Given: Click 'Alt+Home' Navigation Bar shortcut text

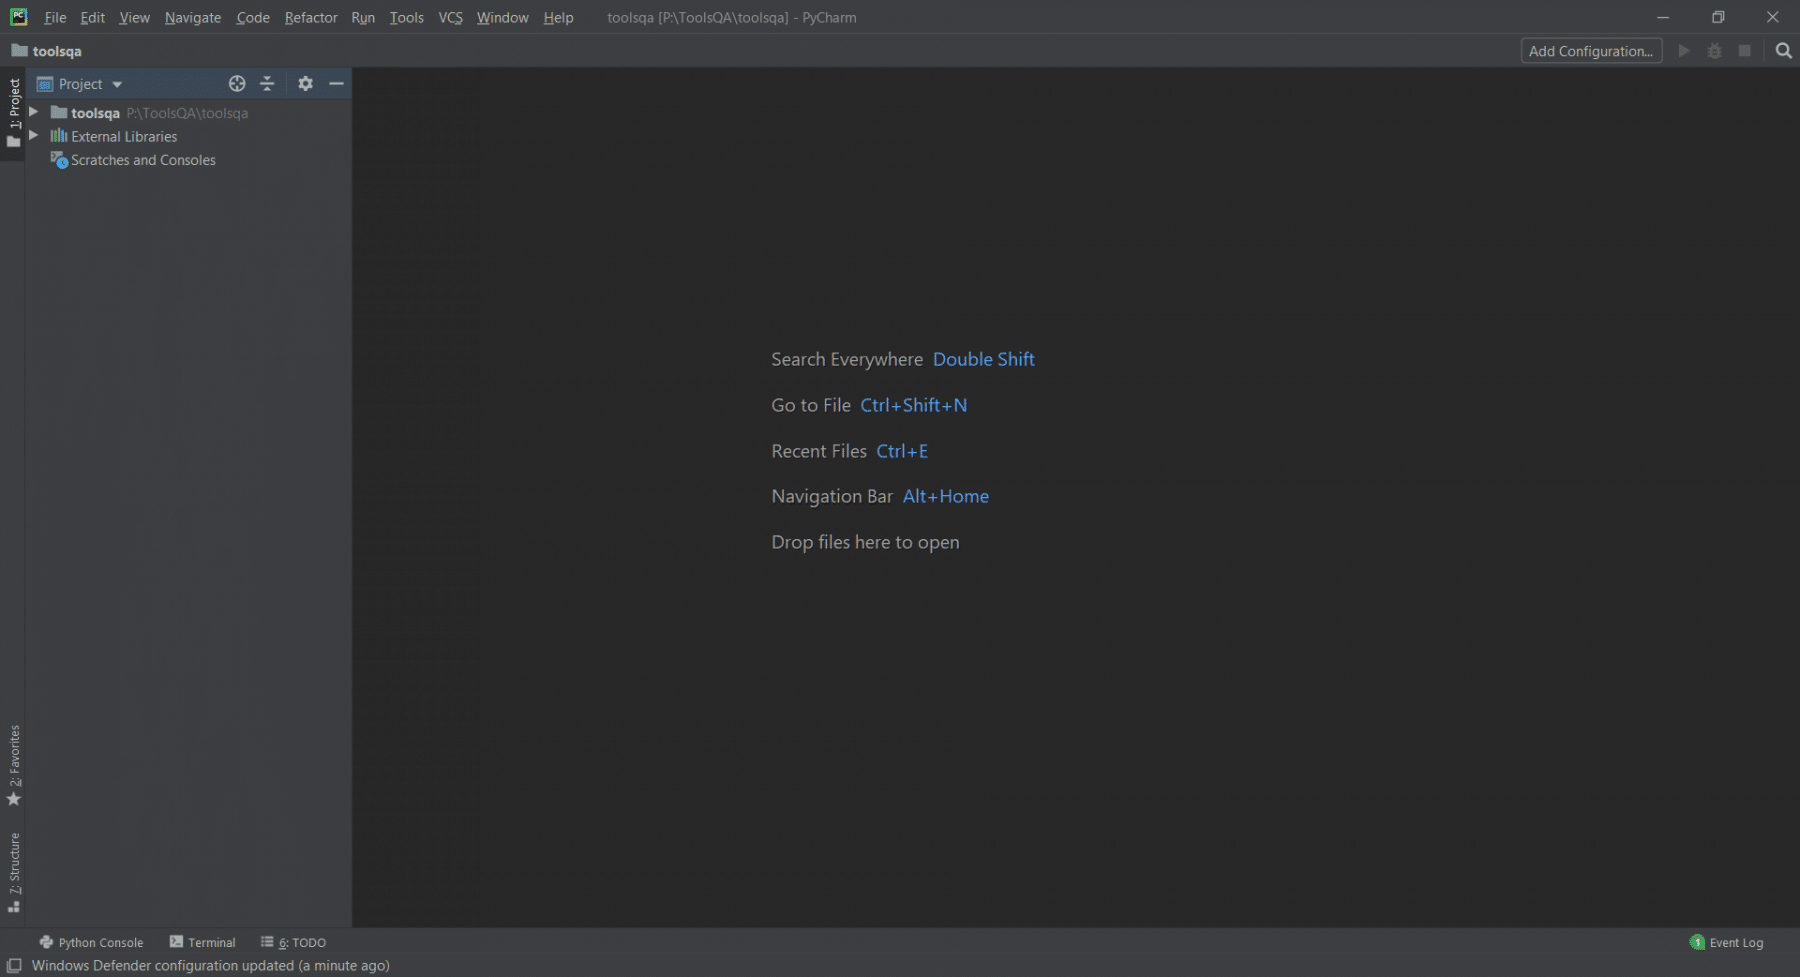Looking at the screenshot, I should click(x=946, y=496).
